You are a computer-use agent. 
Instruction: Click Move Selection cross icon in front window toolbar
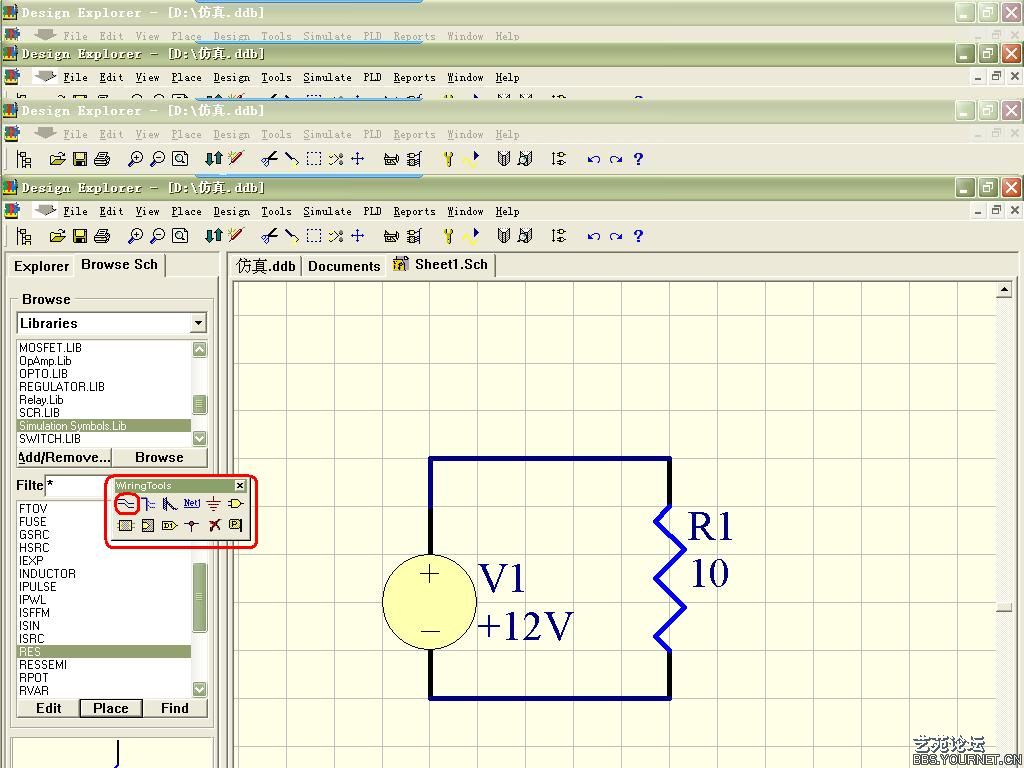tap(357, 236)
